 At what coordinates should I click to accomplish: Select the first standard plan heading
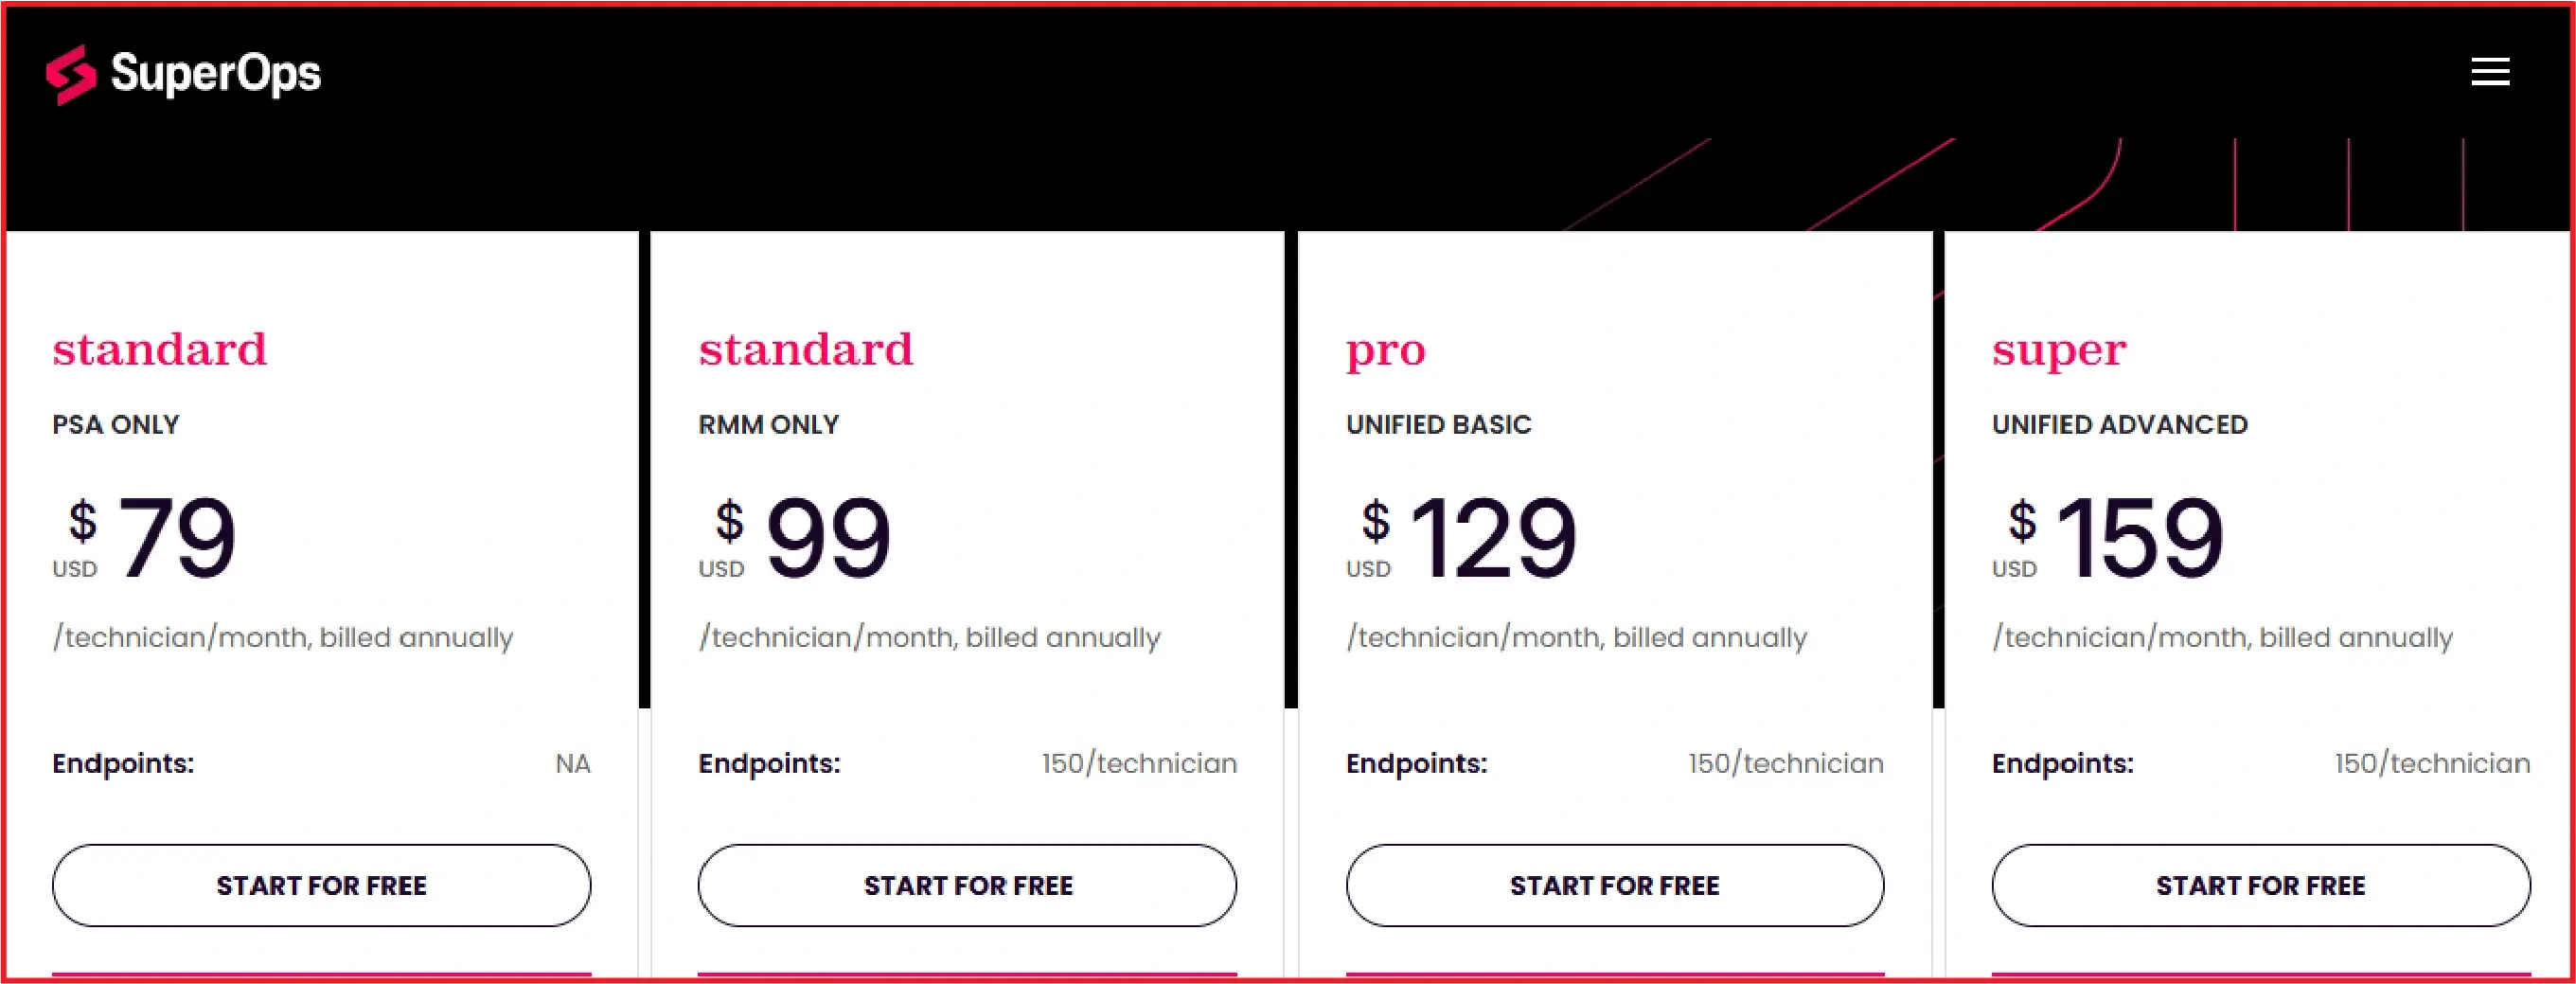point(160,349)
